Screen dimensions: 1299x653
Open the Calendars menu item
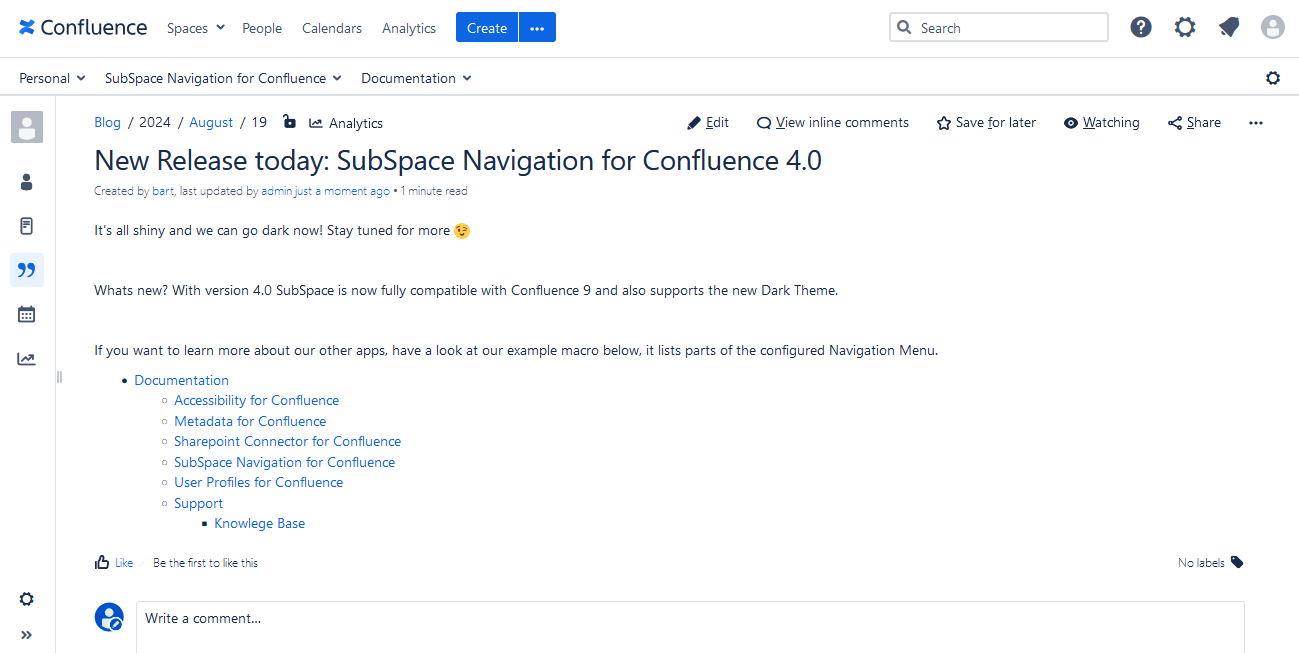click(x=332, y=28)
